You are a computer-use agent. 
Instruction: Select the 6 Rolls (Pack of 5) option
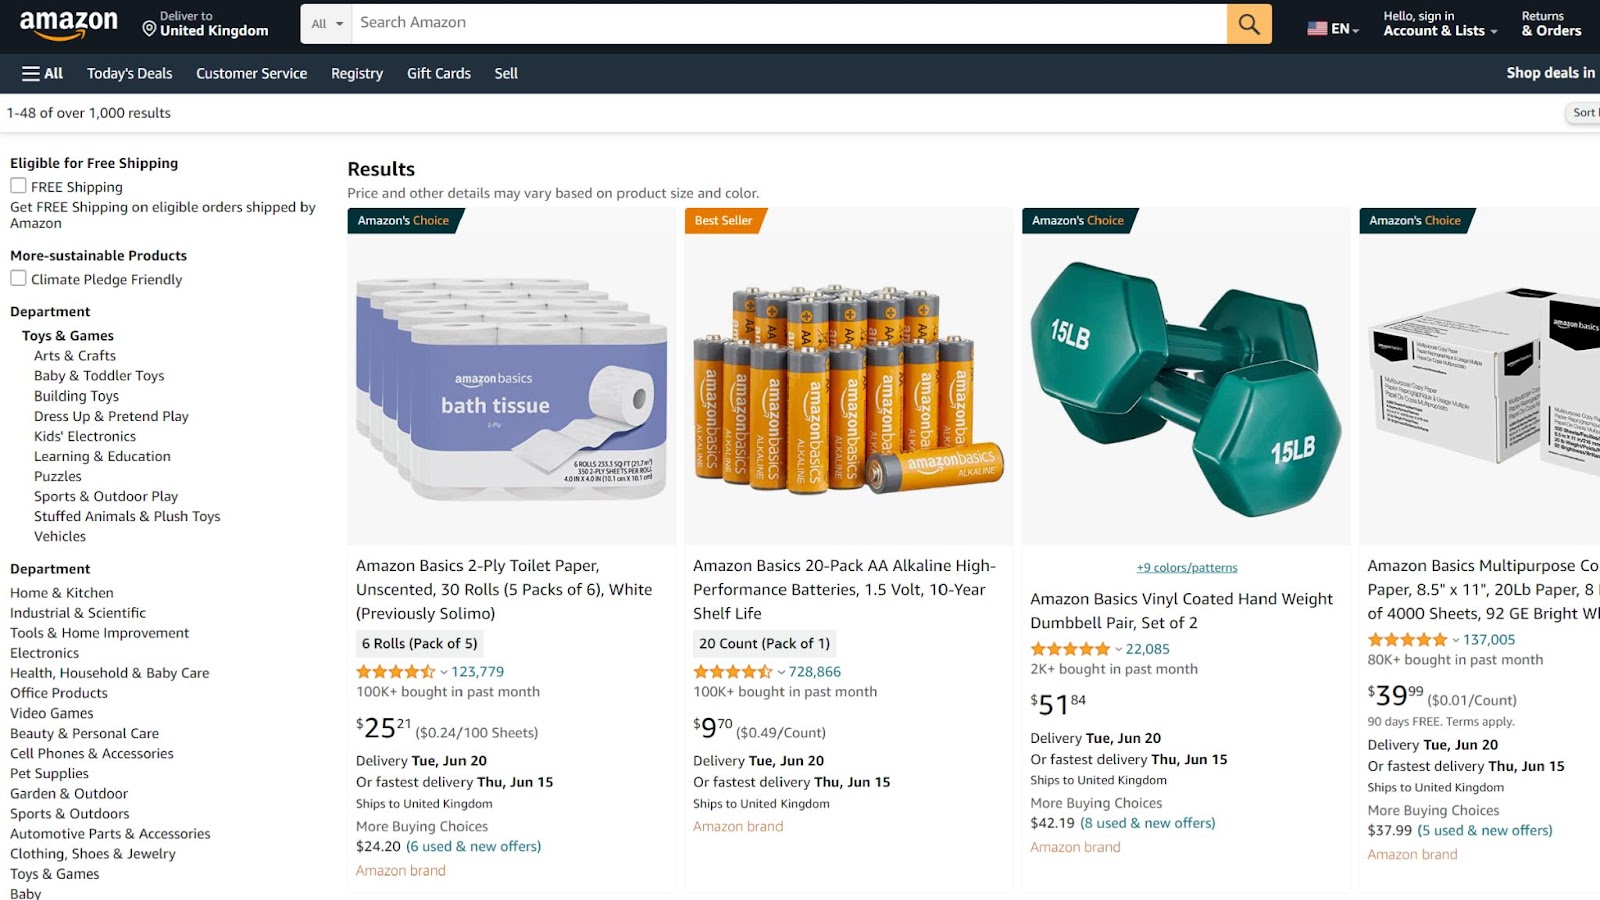click(x=420, y=643)
